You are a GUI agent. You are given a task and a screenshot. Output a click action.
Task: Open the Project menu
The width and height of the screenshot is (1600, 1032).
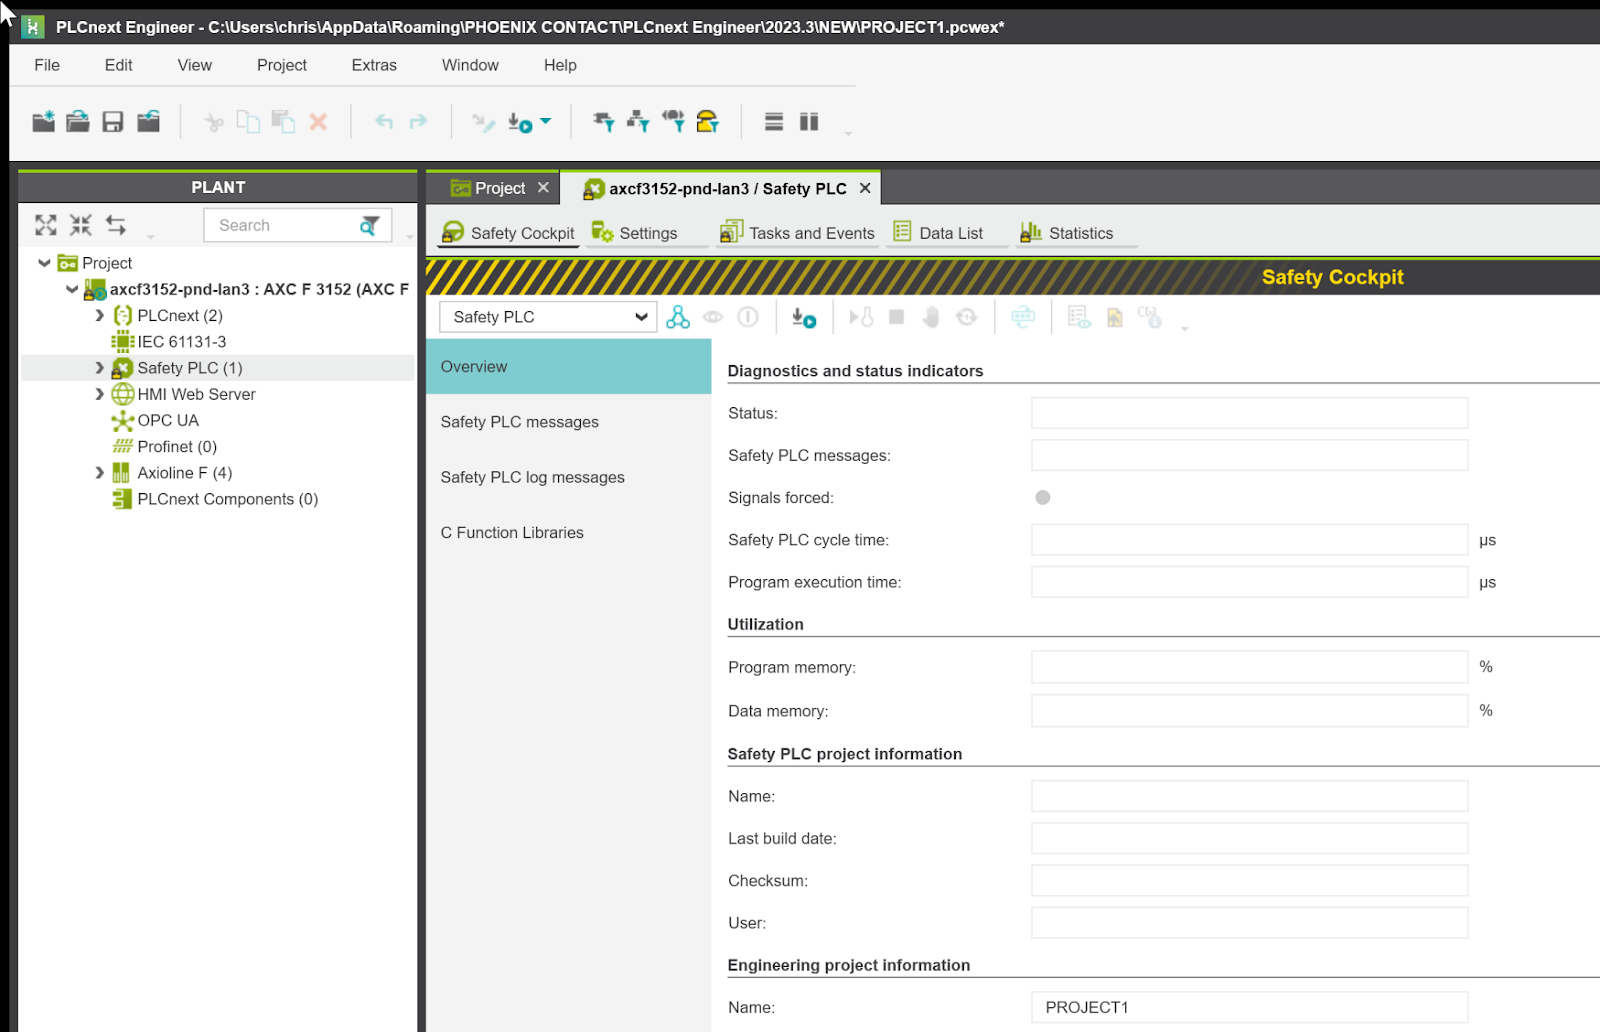click(x=282, y=65)
